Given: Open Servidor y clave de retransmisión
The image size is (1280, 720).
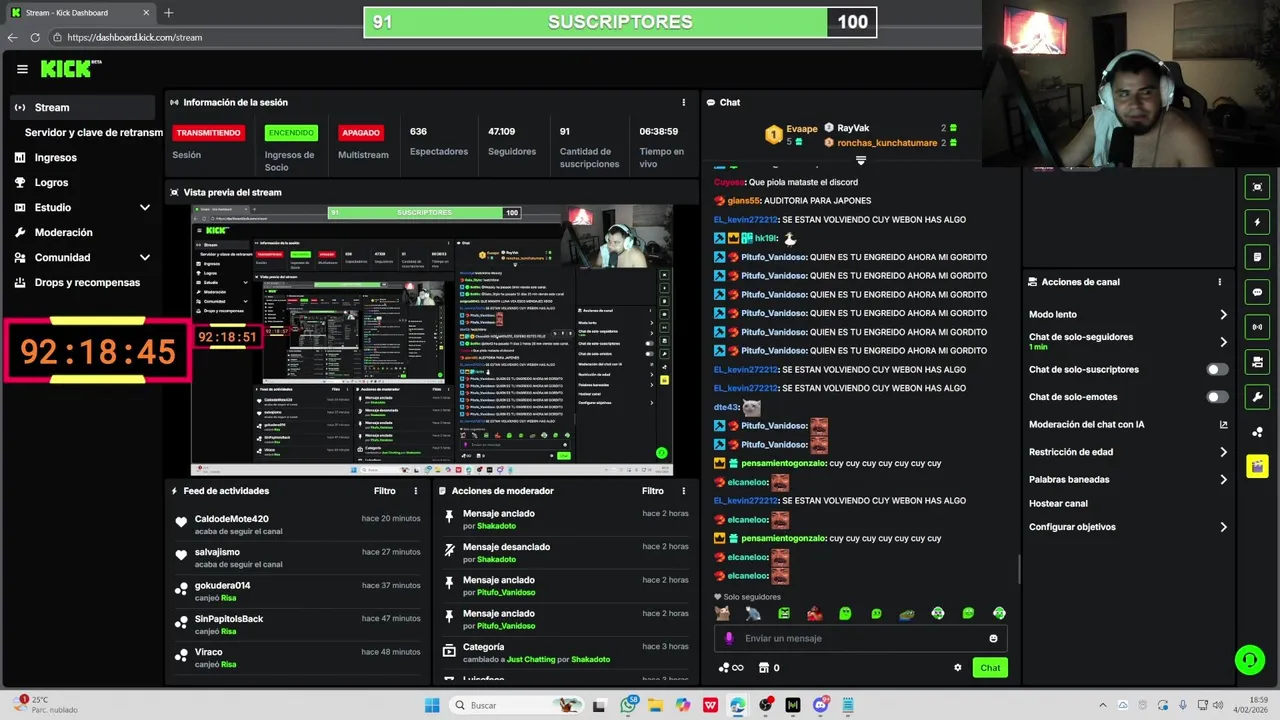Looking at the screenshot, I should tap(93, 132).
